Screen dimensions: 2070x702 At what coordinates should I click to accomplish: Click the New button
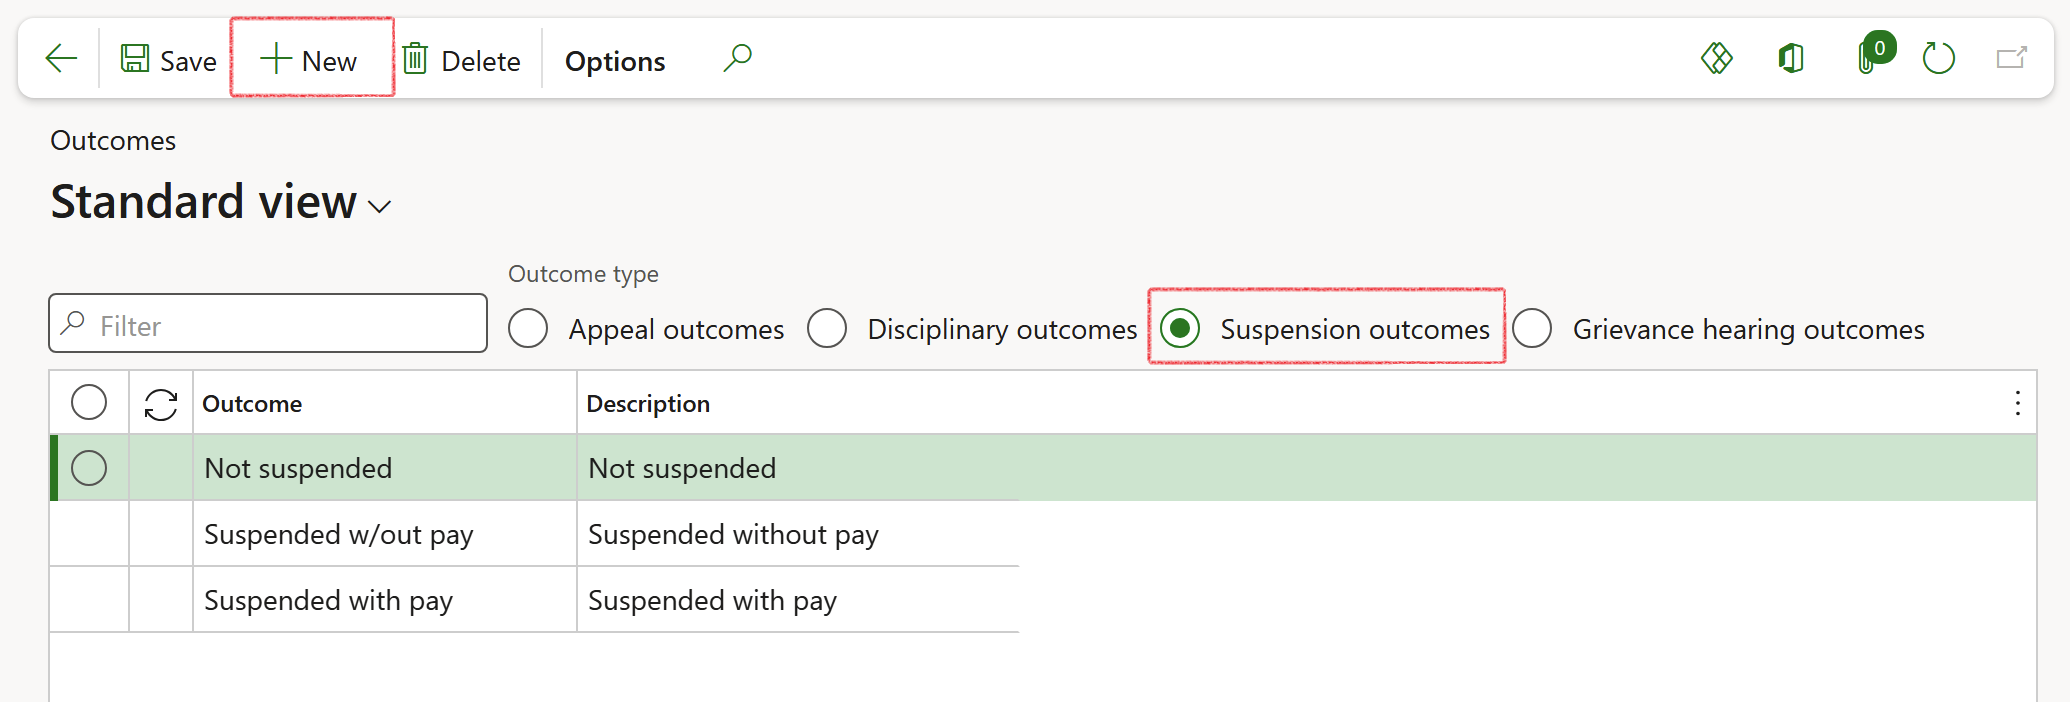pyautogui.click(x=310, y=60)
